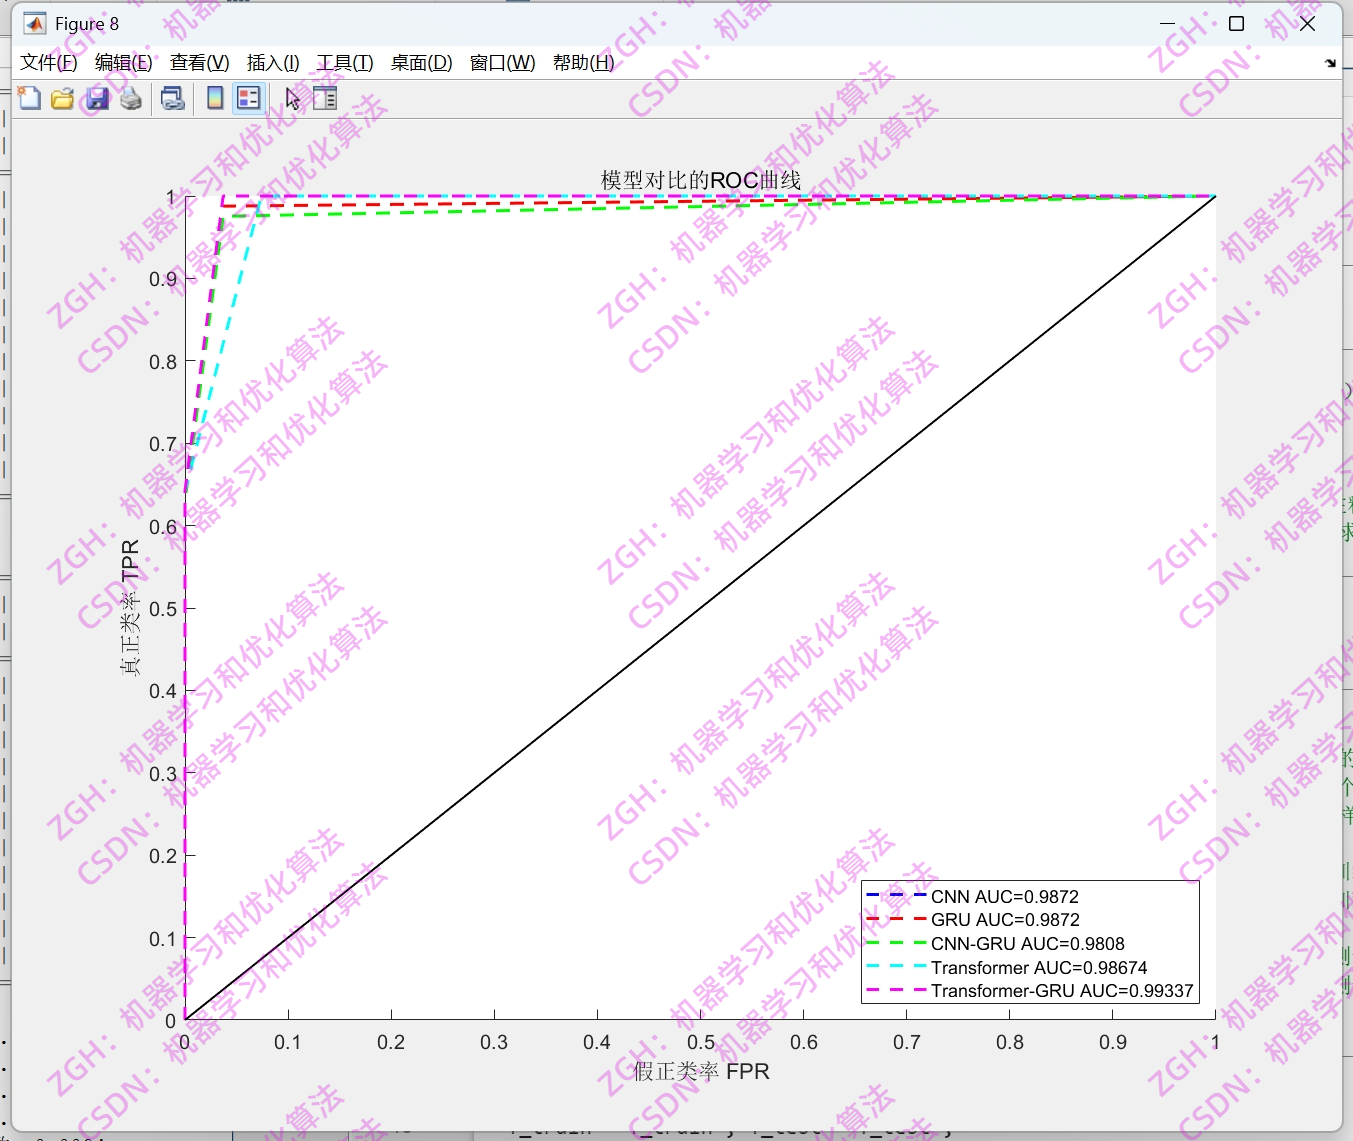Save the current figure
The height and width of the screenshot is (1141, 1353).
click(x=96, y=98)
